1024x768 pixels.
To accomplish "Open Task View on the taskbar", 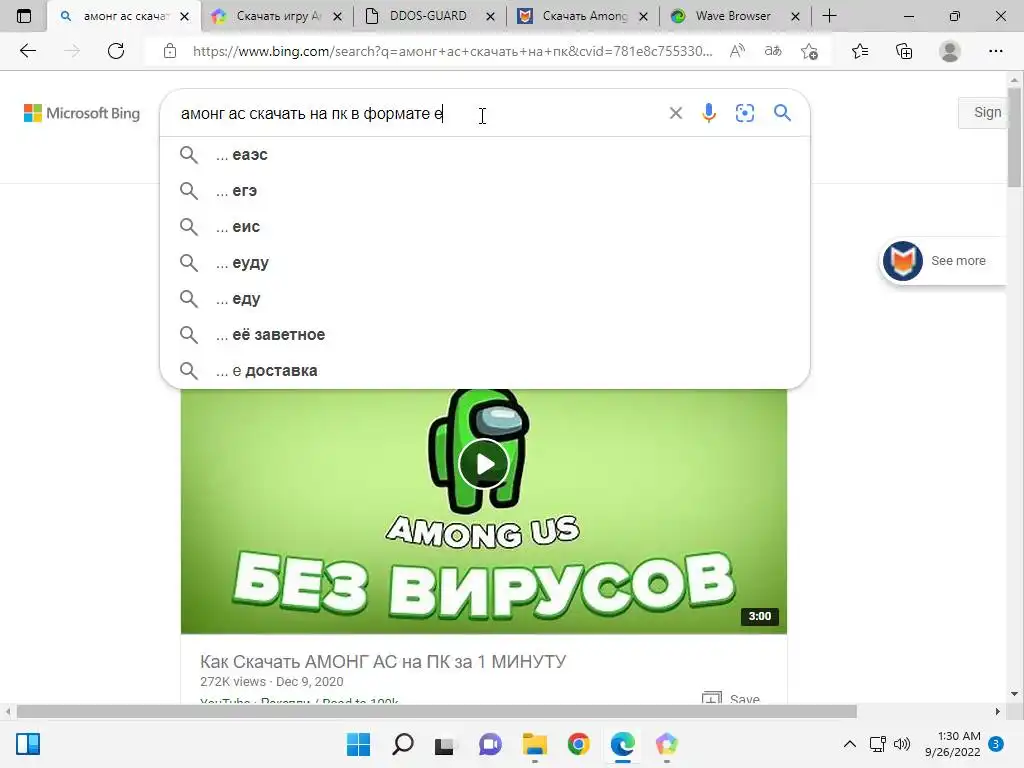I will click(445, 744).
